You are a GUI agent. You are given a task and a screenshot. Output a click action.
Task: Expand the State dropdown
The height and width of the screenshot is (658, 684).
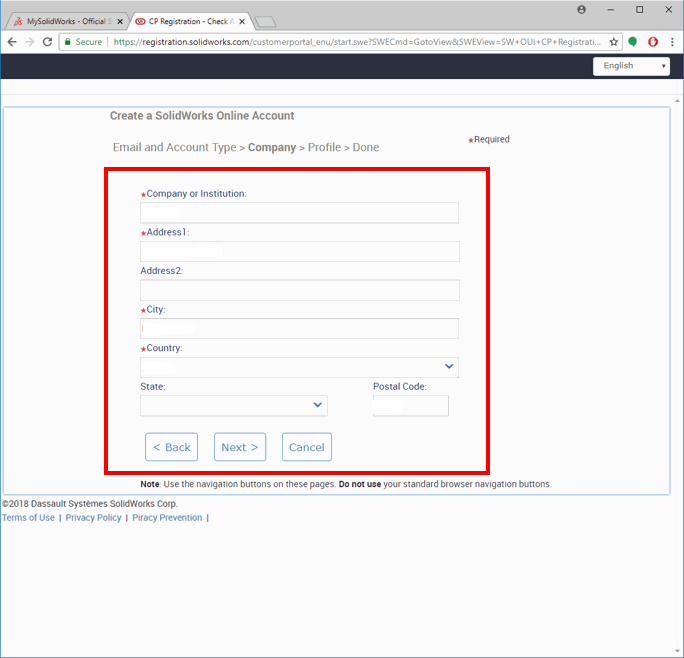point(233,405)
